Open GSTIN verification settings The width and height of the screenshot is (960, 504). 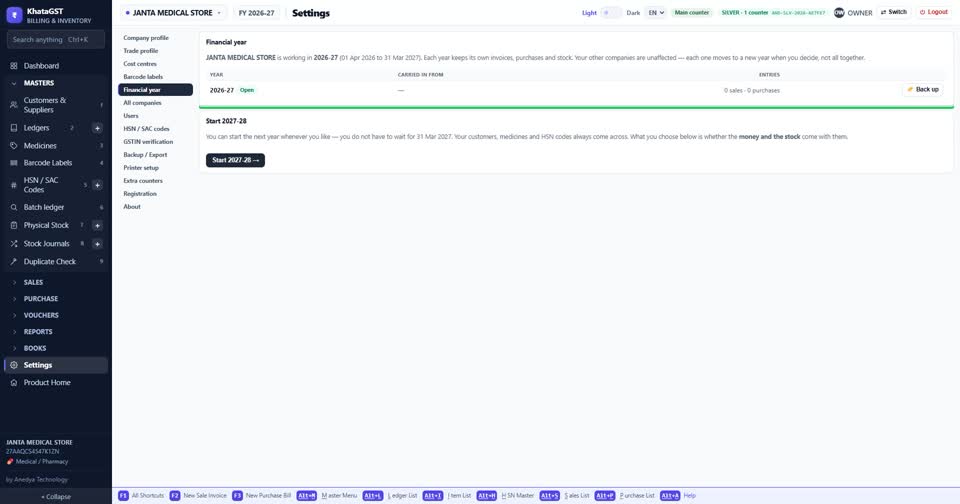(x=156, y=141)
